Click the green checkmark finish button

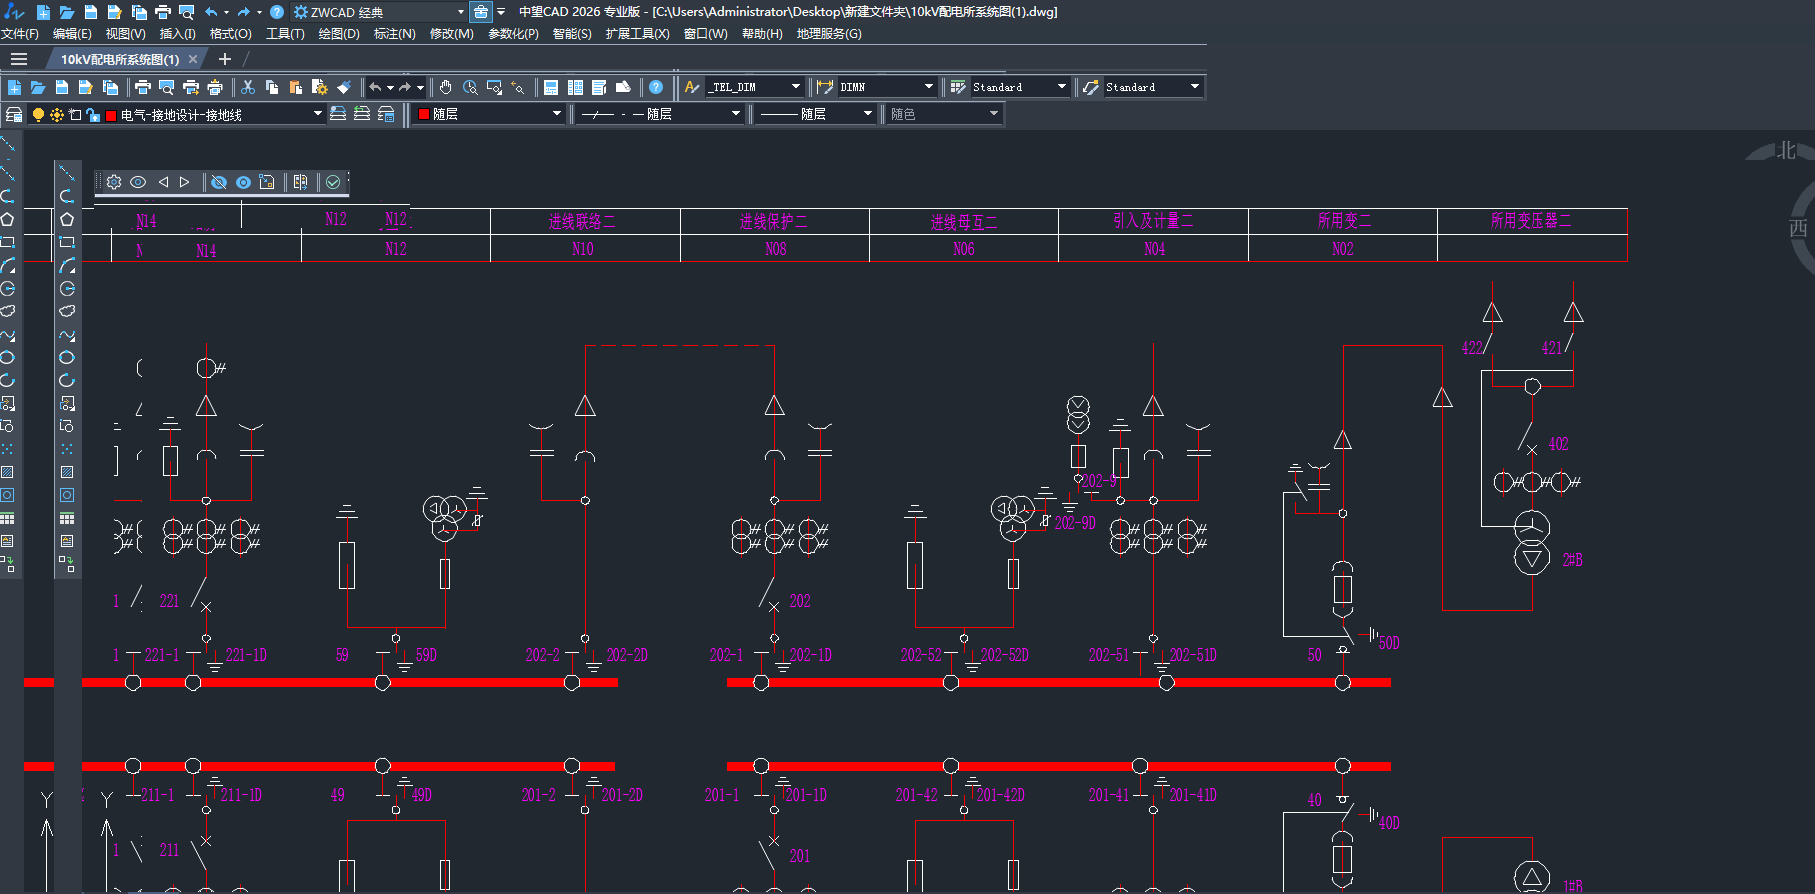click(x=333, y=182)
